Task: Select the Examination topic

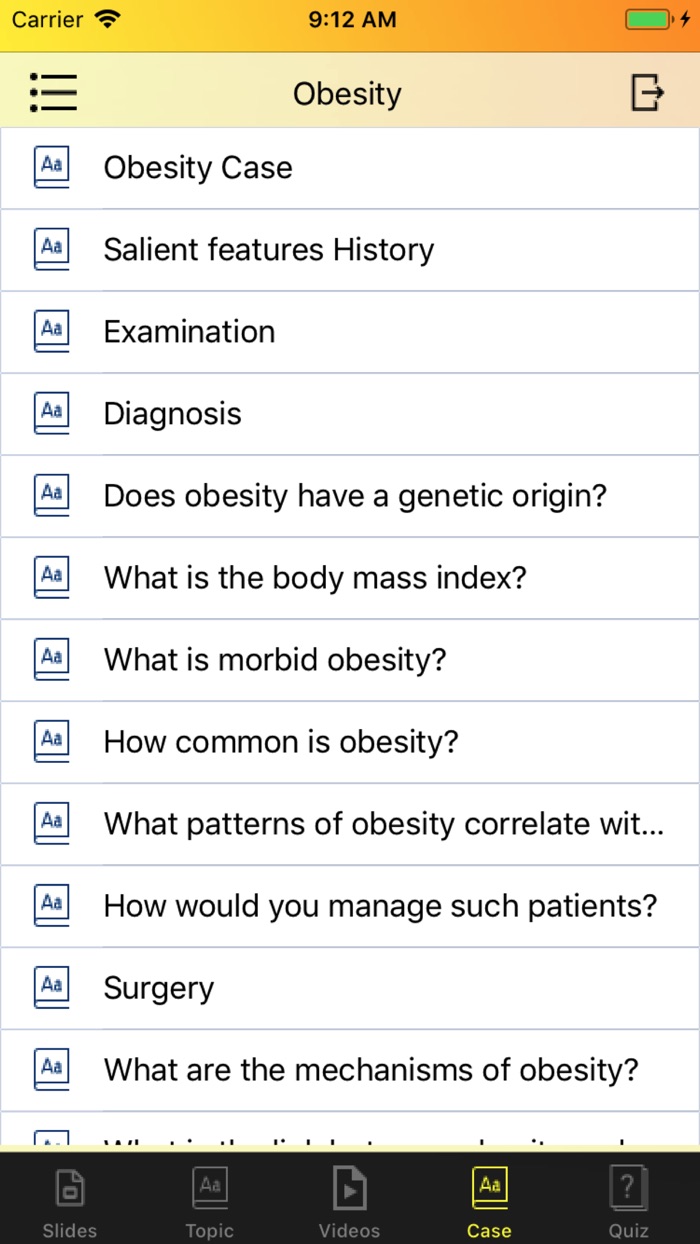Action: [188, 331]
